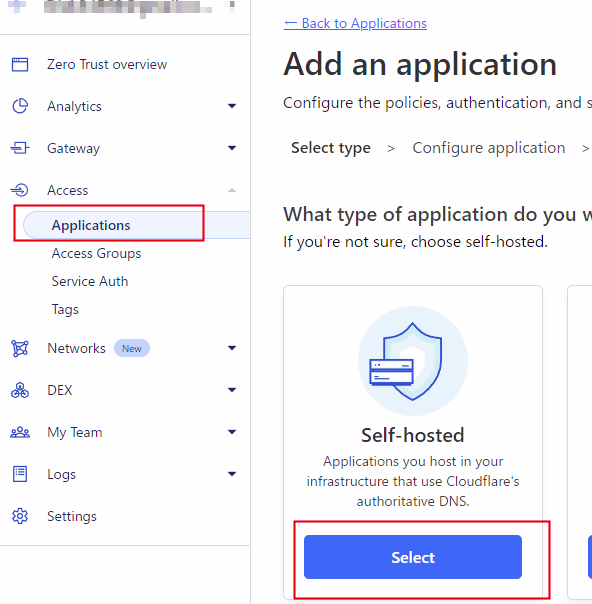Open the Logs section label
592x604 pixels.
tap(61, 475)
